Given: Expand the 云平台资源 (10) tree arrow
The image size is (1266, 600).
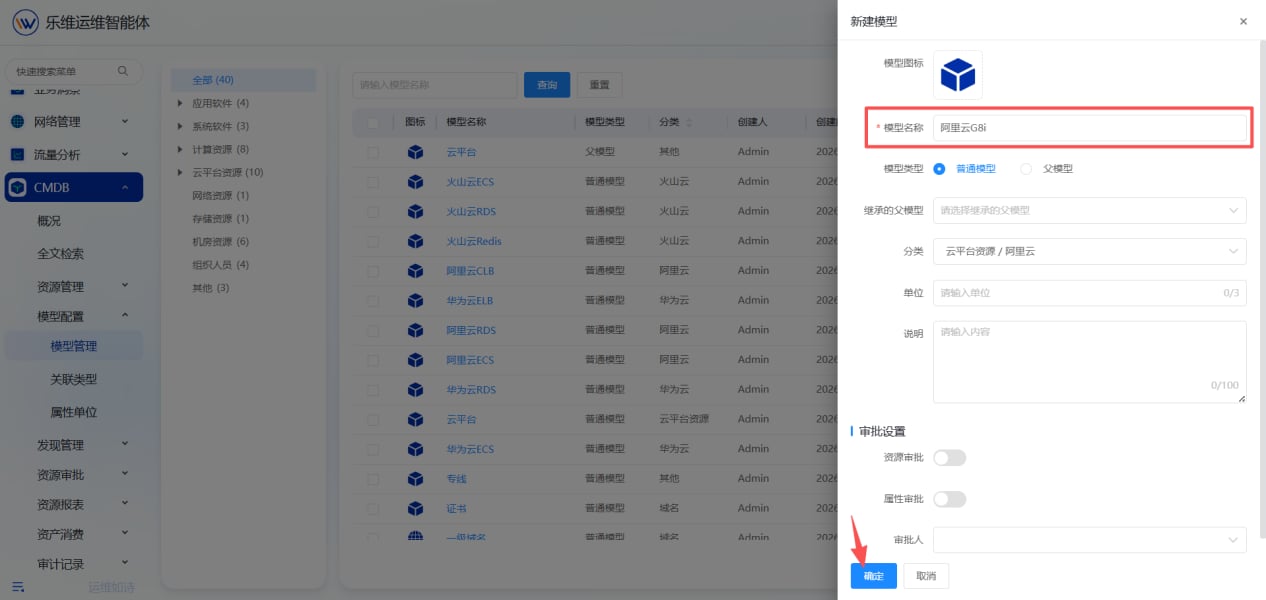Looking at the screenshot, I should click(180, 172).
